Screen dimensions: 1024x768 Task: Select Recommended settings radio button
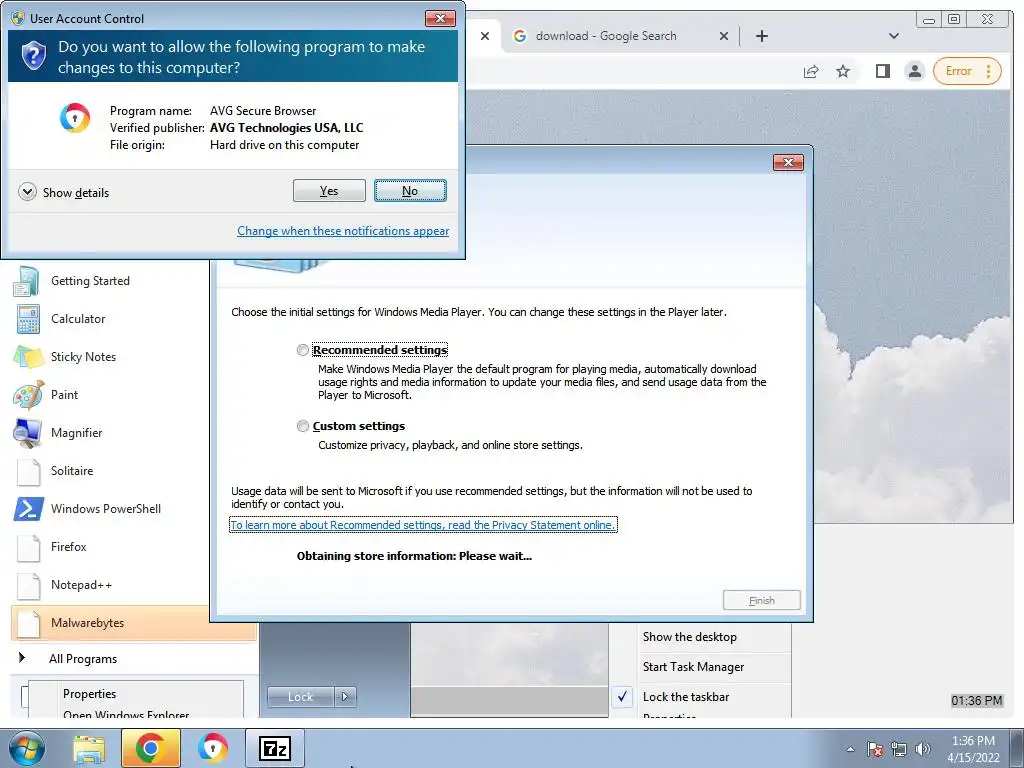[302, 350]
